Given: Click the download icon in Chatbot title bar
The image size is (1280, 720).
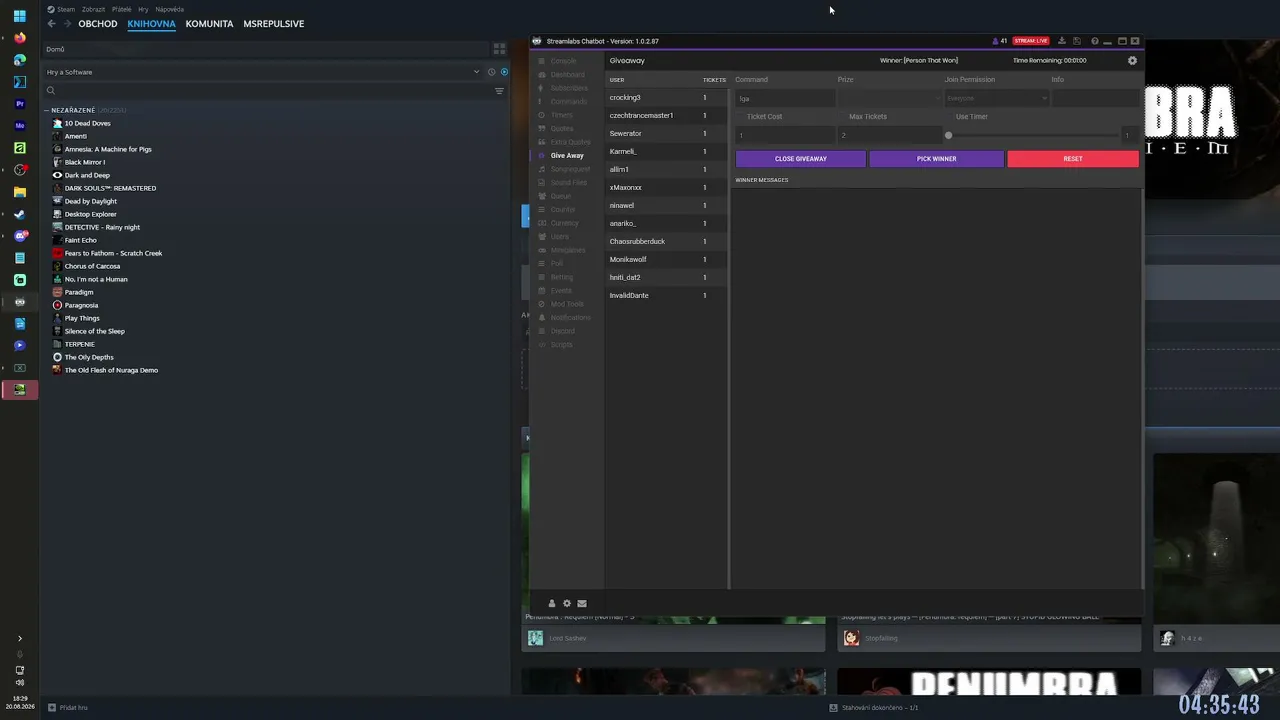Looking at the screenshot, I should click(1062, 41).
